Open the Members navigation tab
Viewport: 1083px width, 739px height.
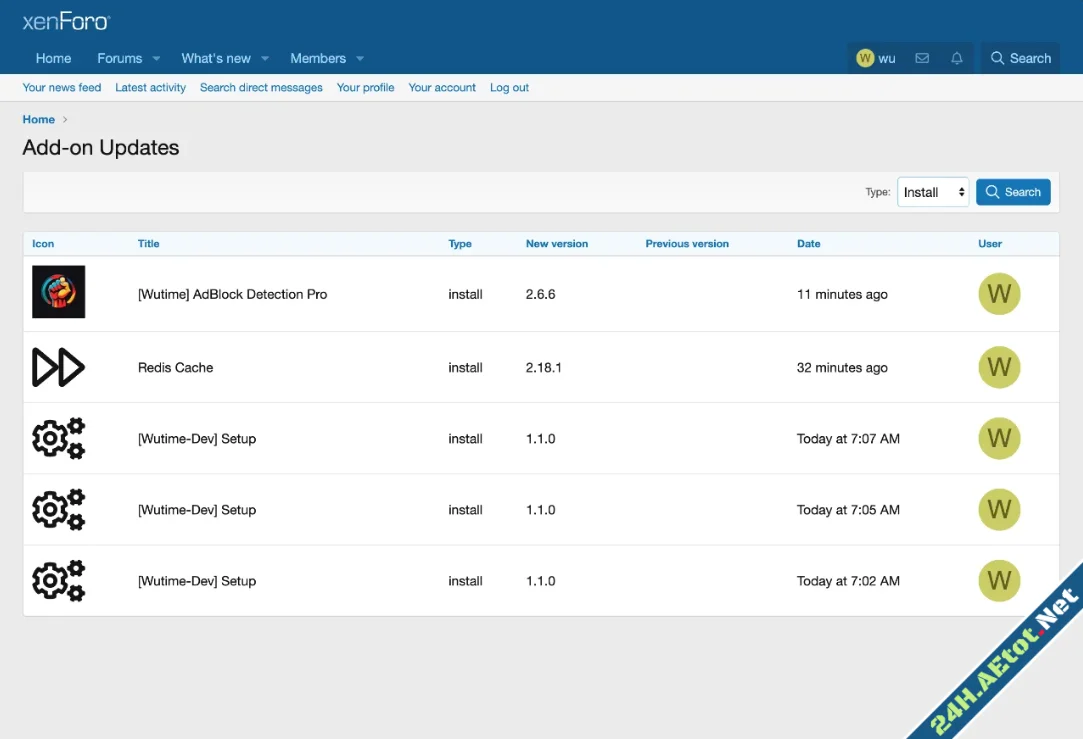[317, 58]
